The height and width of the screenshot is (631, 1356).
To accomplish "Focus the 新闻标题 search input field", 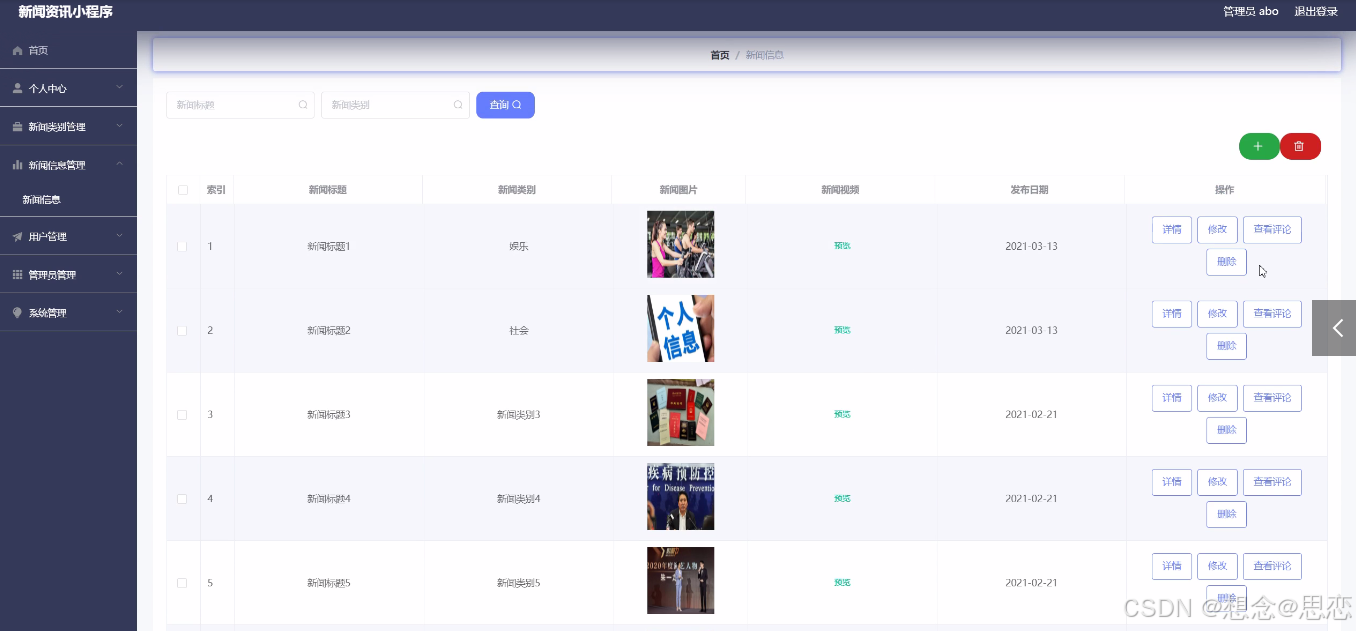I will [240, 105].
